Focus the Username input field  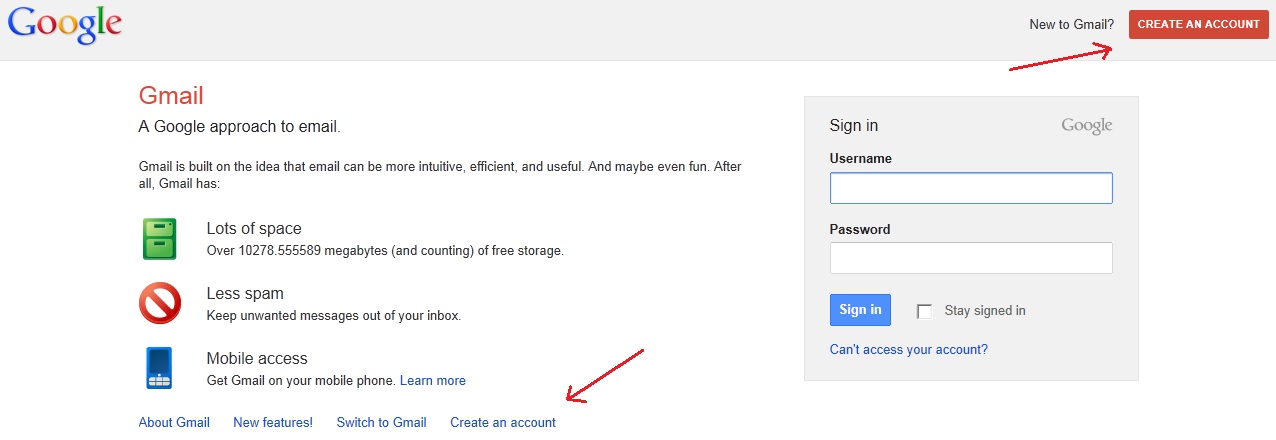click(971, 188)
